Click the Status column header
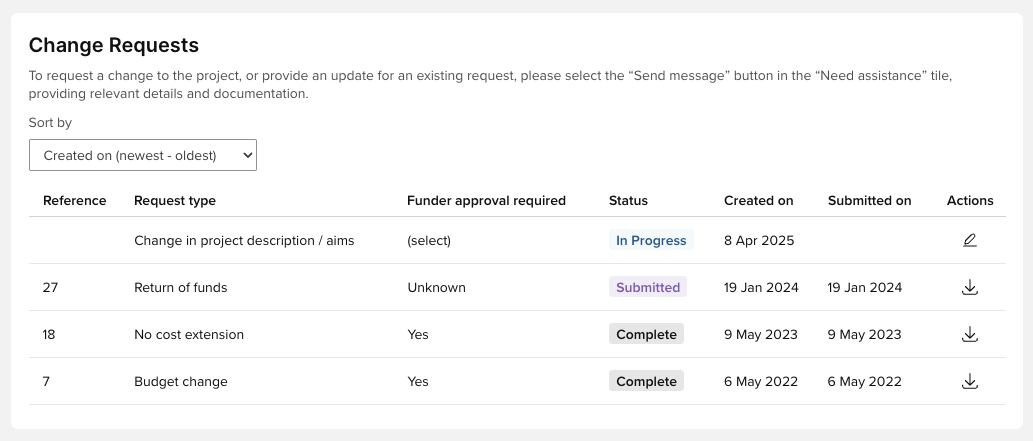Image resolution: width=1033 pixels, height=441 pixels. 628,201
